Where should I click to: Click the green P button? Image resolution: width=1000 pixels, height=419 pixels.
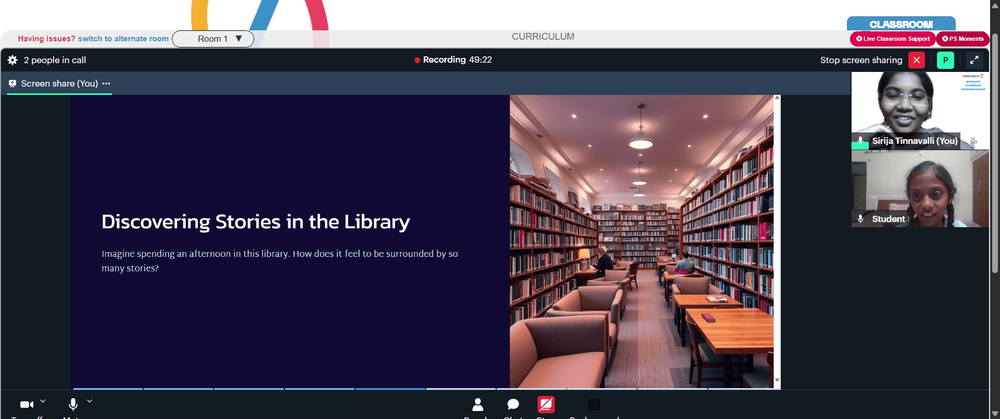pos(945,60)
